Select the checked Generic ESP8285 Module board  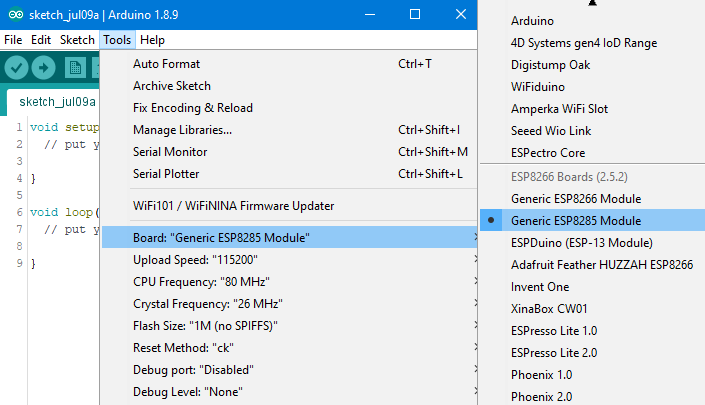point(592,221)
